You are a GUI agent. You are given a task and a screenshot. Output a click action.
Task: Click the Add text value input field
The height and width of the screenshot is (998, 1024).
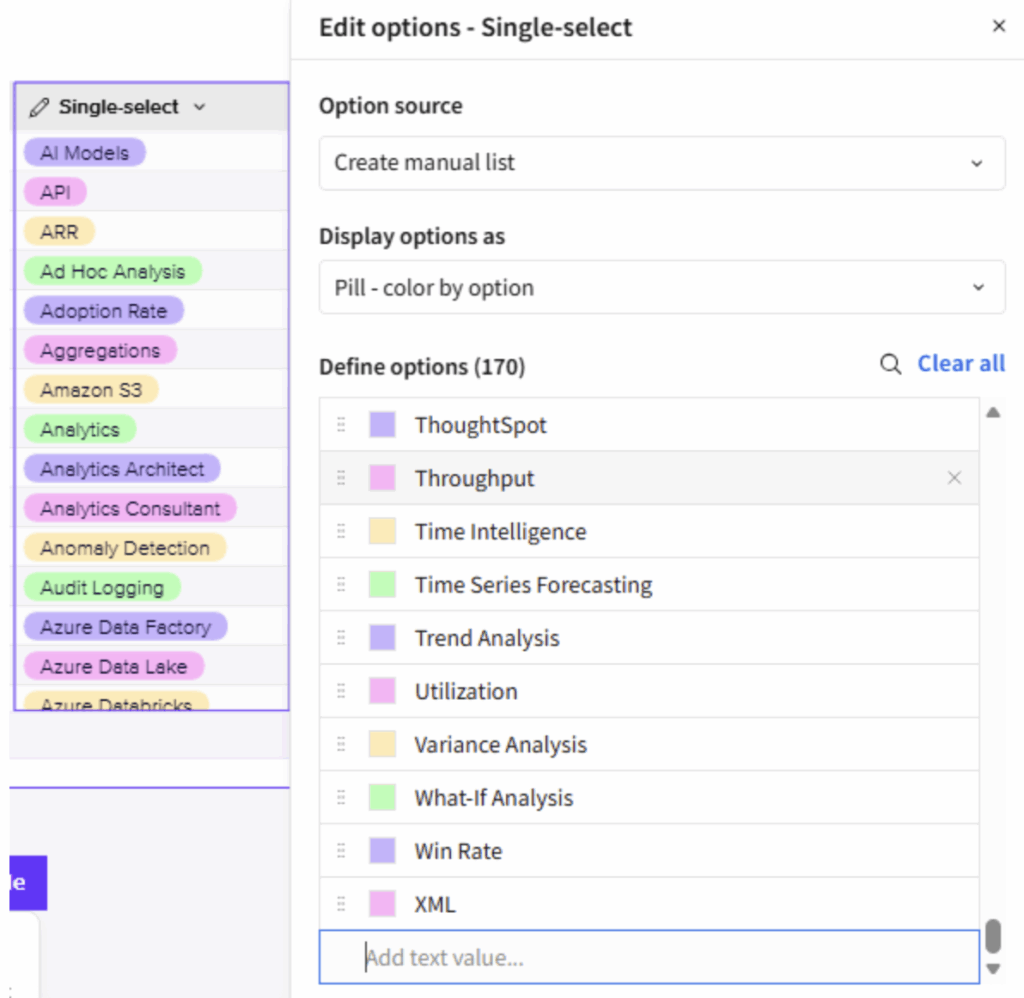[x=648, y=958]
